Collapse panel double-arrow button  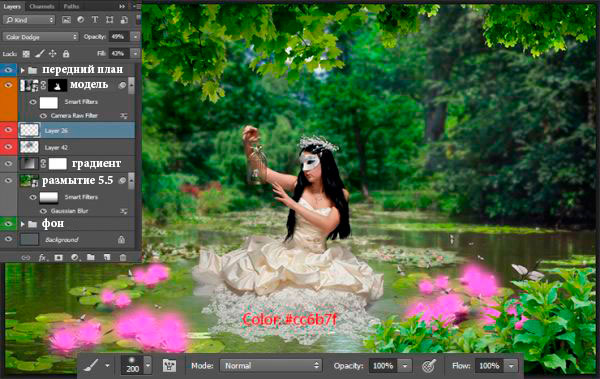click(x=122, y=7)
